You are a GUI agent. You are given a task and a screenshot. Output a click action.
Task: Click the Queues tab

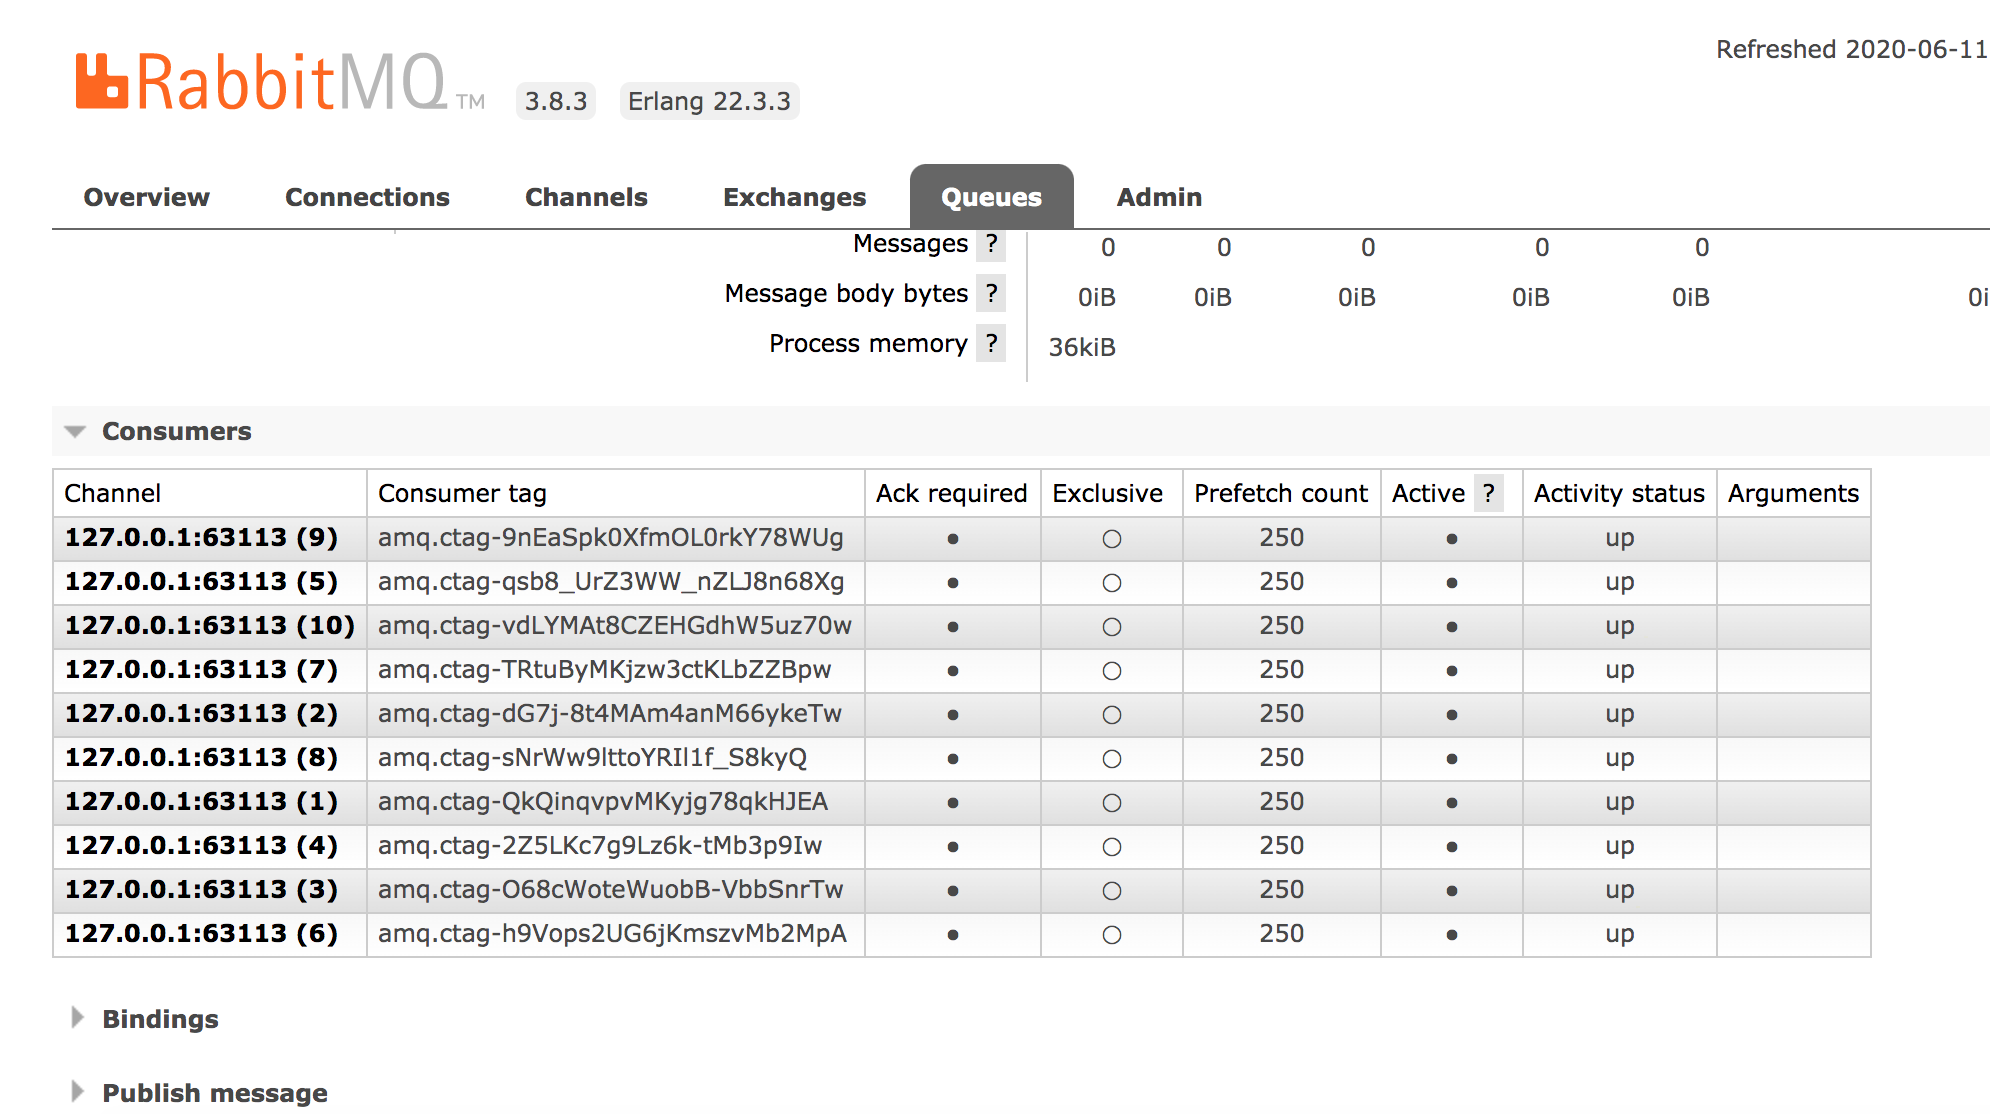(x=991, y=197)
